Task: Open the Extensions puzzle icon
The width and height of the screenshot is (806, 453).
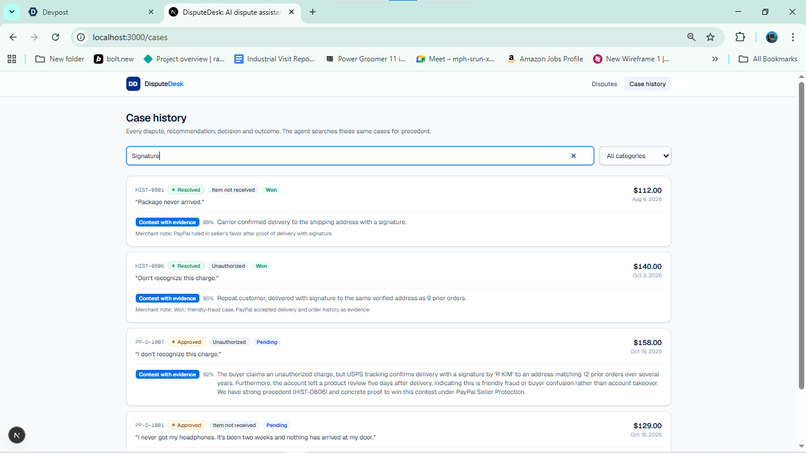Action: (740, 37)
